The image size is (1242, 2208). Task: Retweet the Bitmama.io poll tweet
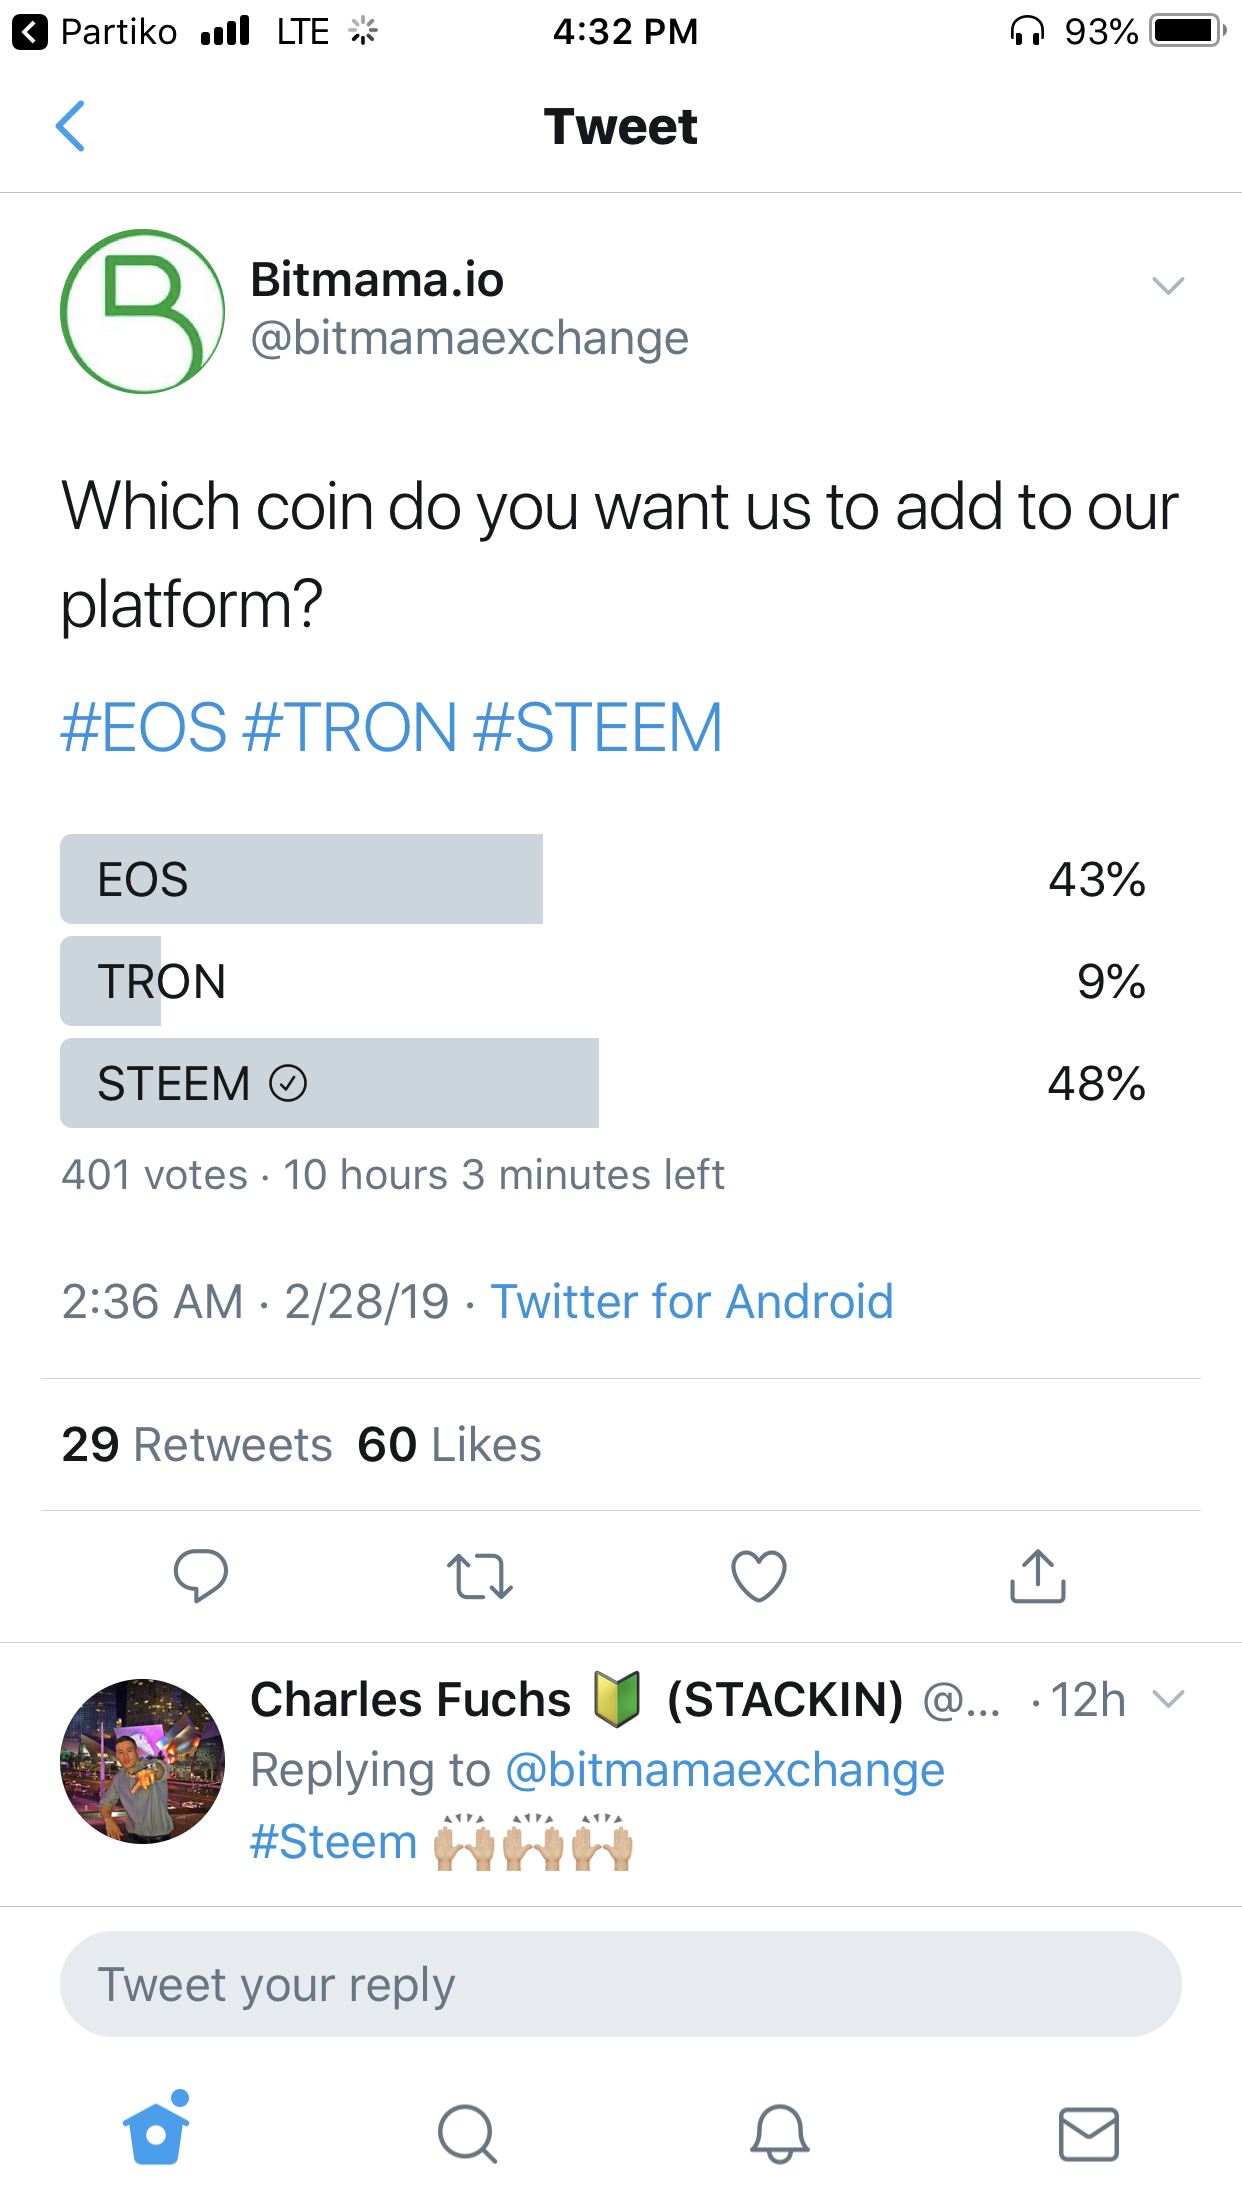(479, 1576)
